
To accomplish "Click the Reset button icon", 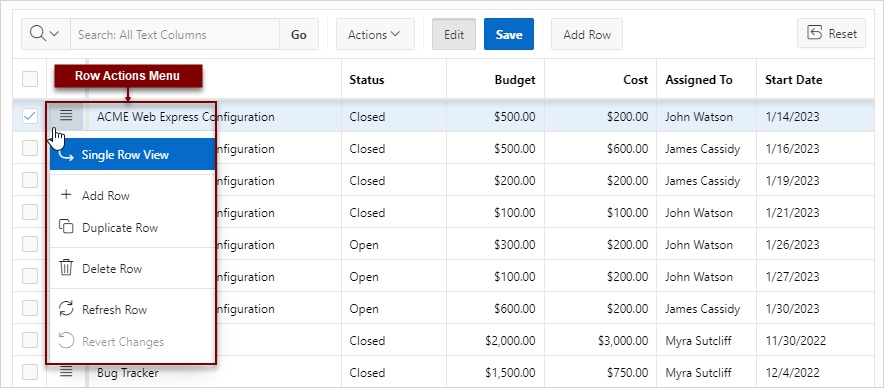I will coord(815,33).
